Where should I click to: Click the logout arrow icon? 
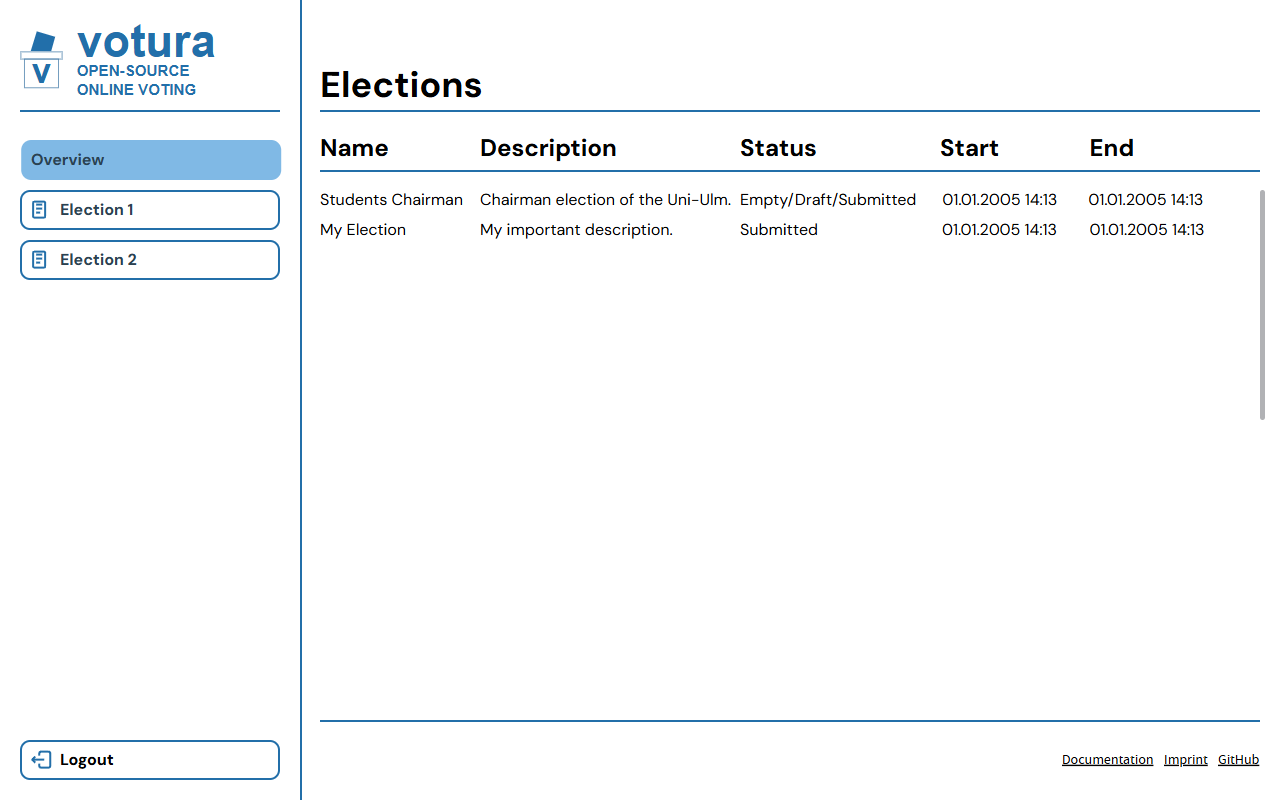click(x=41, y=760)
